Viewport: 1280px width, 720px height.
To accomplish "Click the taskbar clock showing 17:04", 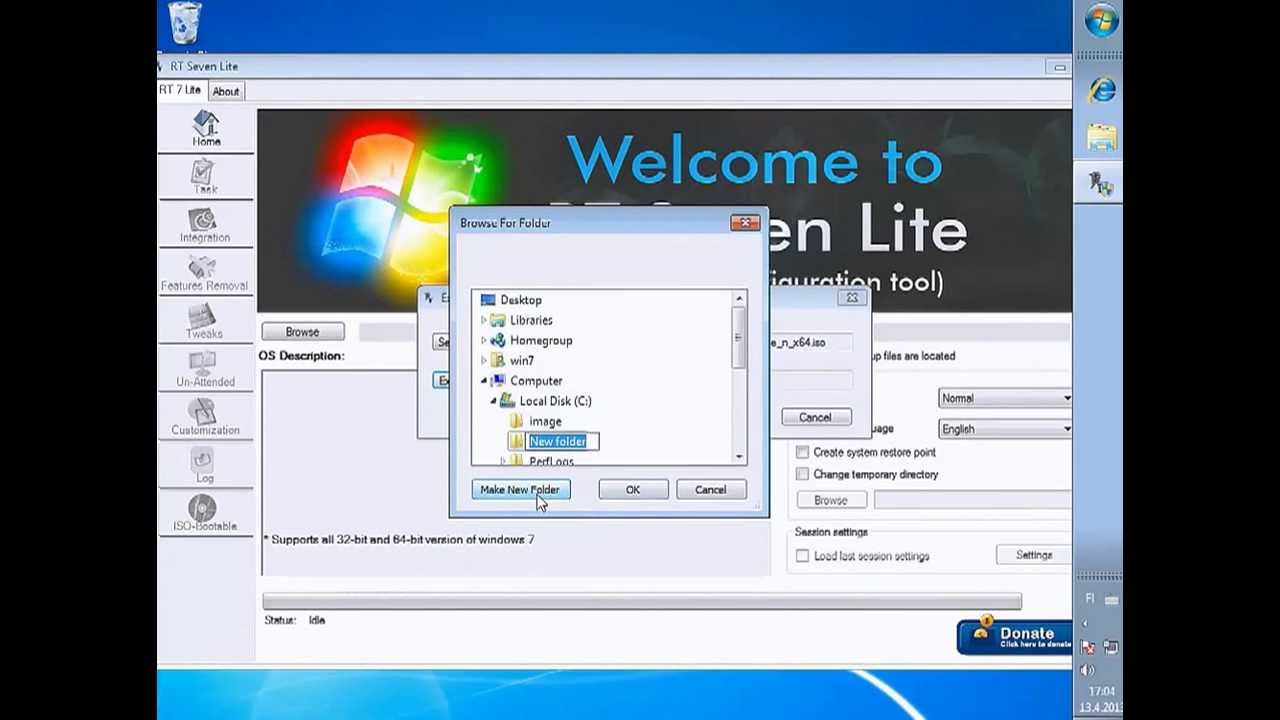I will click(1101, 692).
